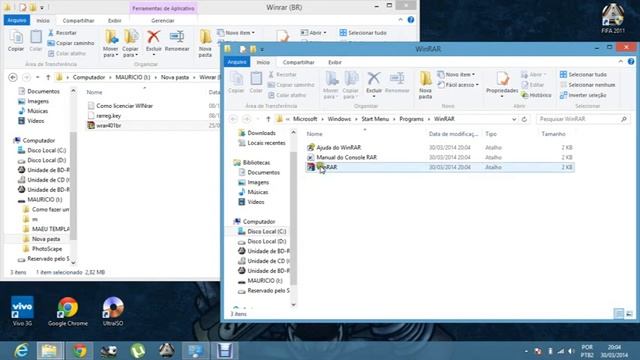Open uTorrent from taskbar
Screen dimensions: 640x360
pyautogui.click(x=138, y=351)
